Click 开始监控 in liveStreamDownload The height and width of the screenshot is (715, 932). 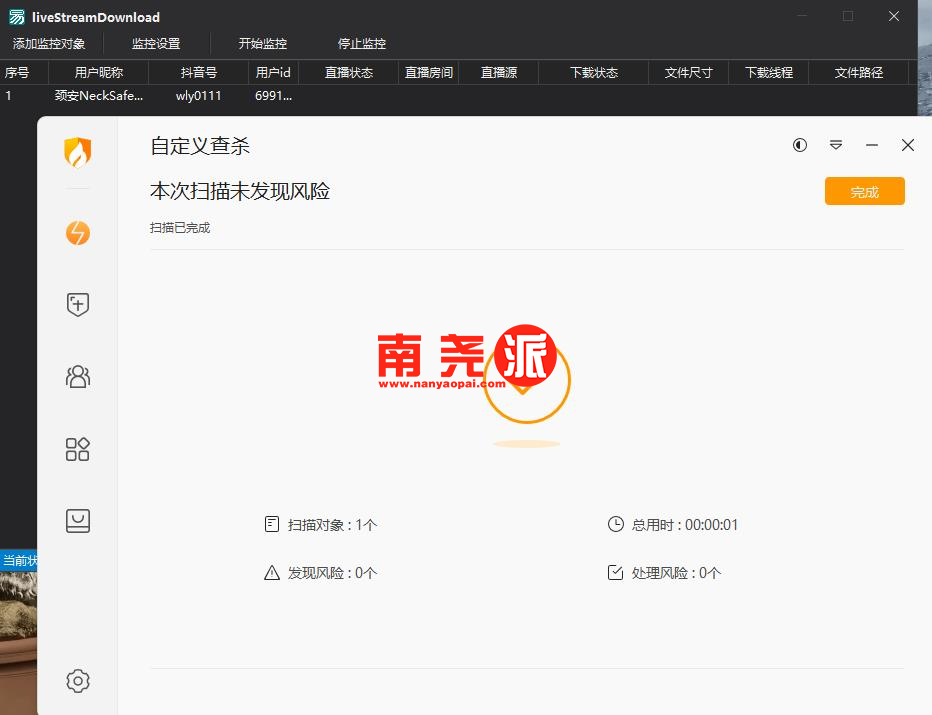pyautogui.click(x=263, y=43)
